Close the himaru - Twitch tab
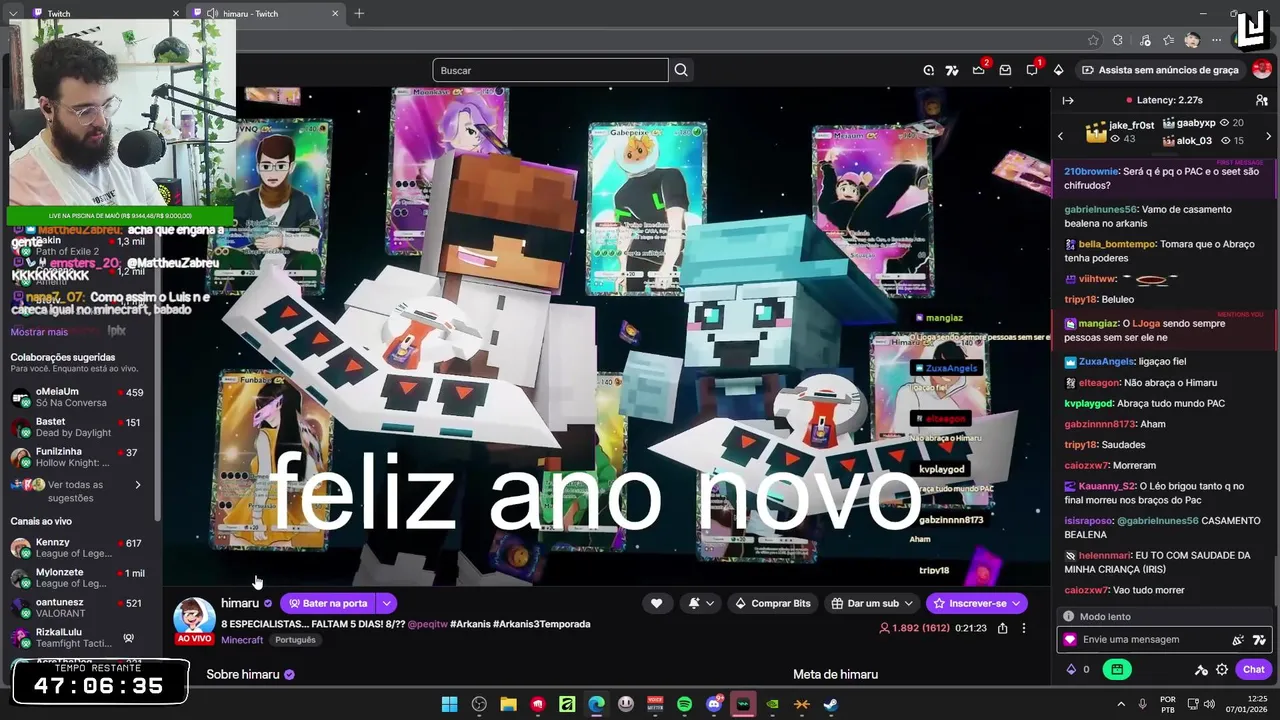Image resolution: width=1280 pixels, height=720 pixels. [335, 13]
